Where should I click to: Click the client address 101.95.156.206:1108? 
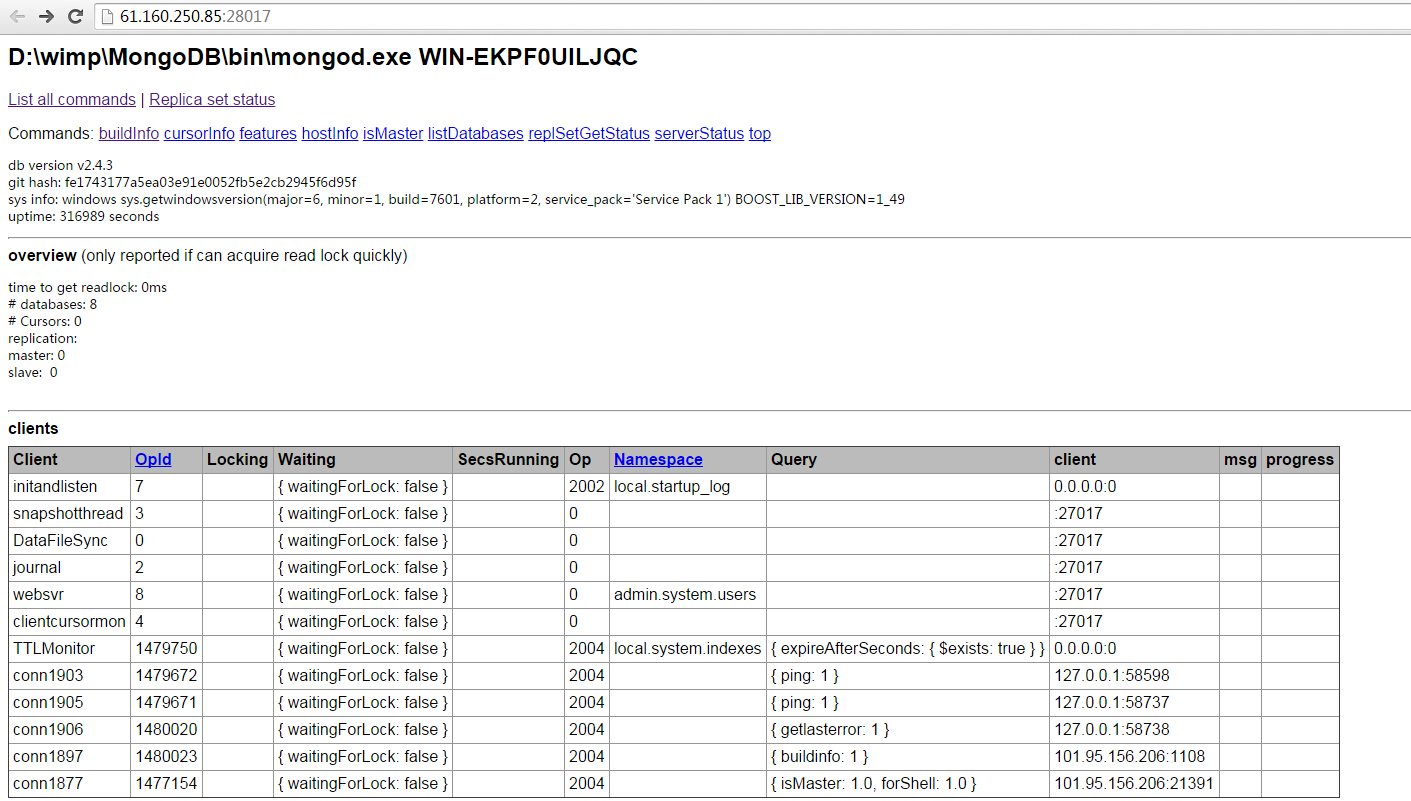pos(1129,757)
